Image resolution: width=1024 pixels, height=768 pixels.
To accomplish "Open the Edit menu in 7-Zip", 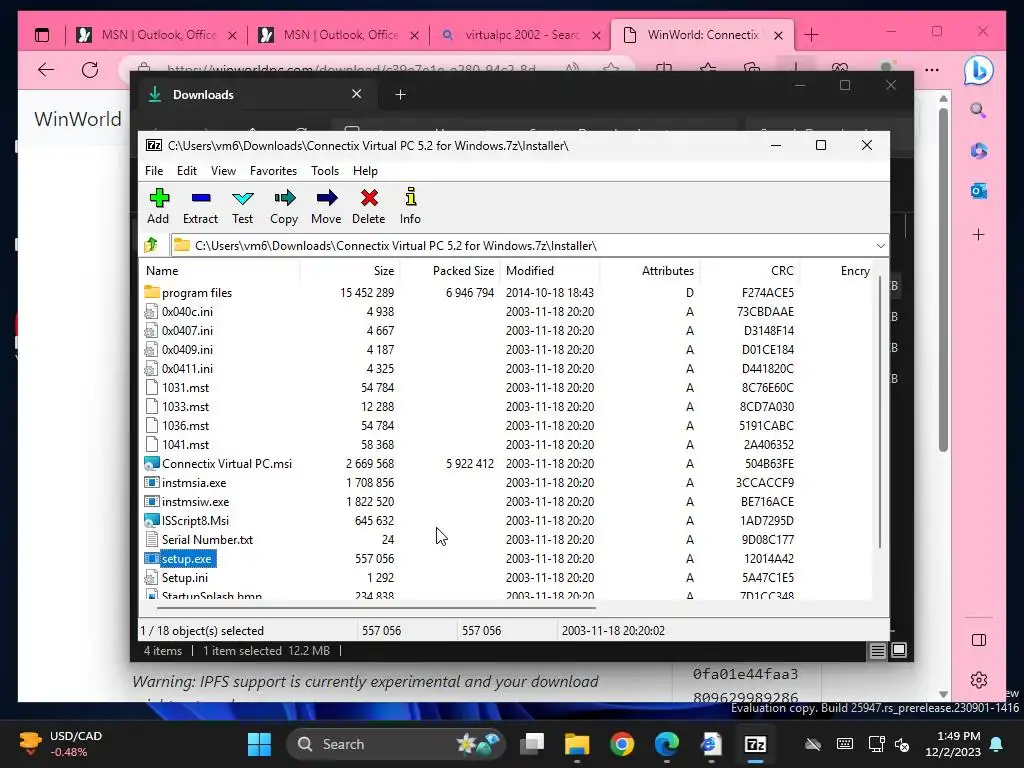I will click(187, 170).
